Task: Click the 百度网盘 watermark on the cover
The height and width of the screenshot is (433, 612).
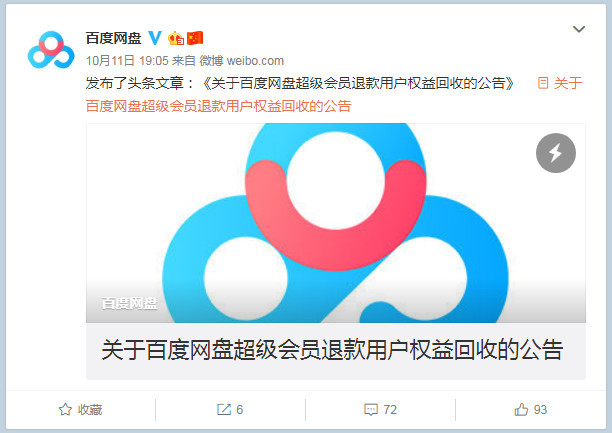Action: coord(129,303)
